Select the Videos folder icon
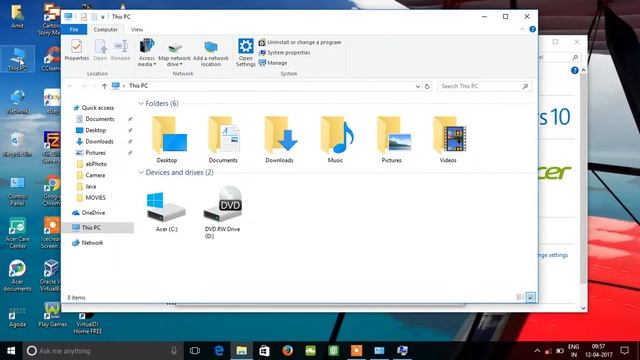This screenshot has height=360, width=640. point(448,140)
